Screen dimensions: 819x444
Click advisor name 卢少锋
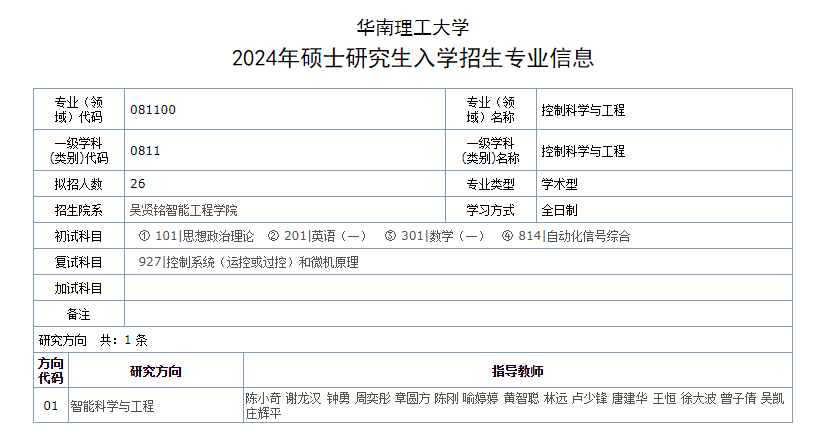click(590, 399)
